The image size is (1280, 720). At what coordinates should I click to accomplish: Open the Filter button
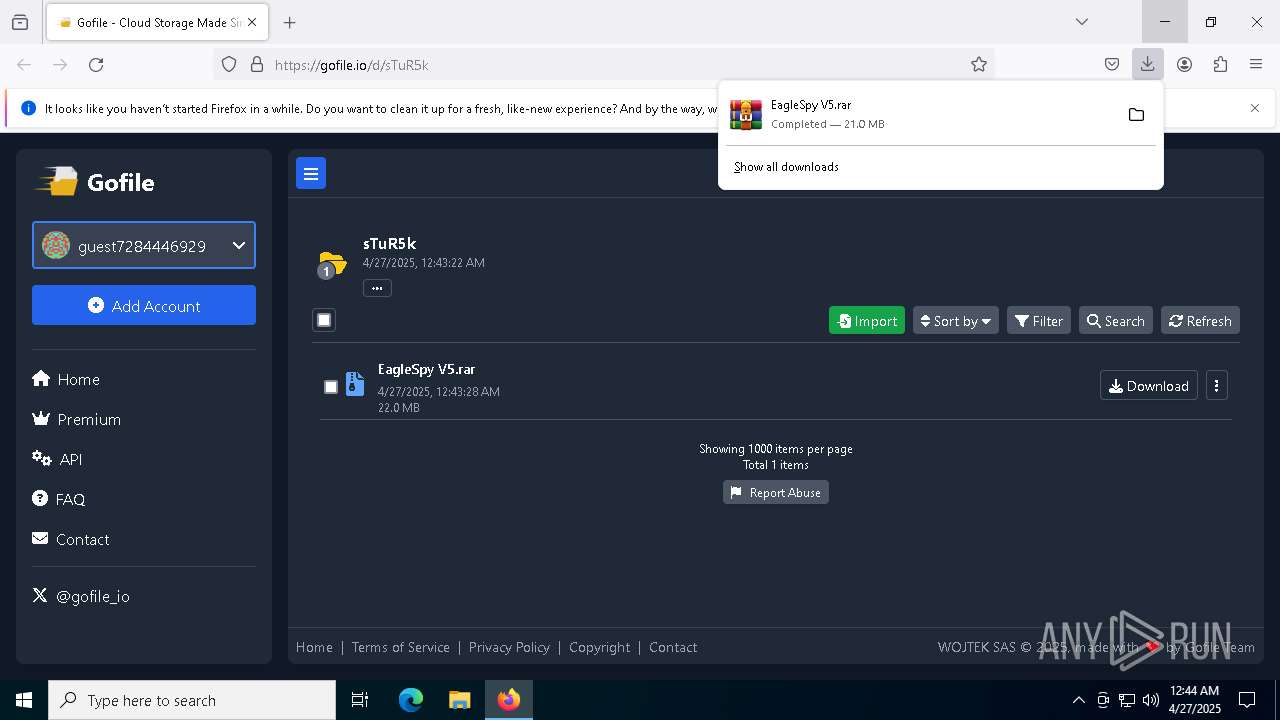click(x=1039, y=321)
